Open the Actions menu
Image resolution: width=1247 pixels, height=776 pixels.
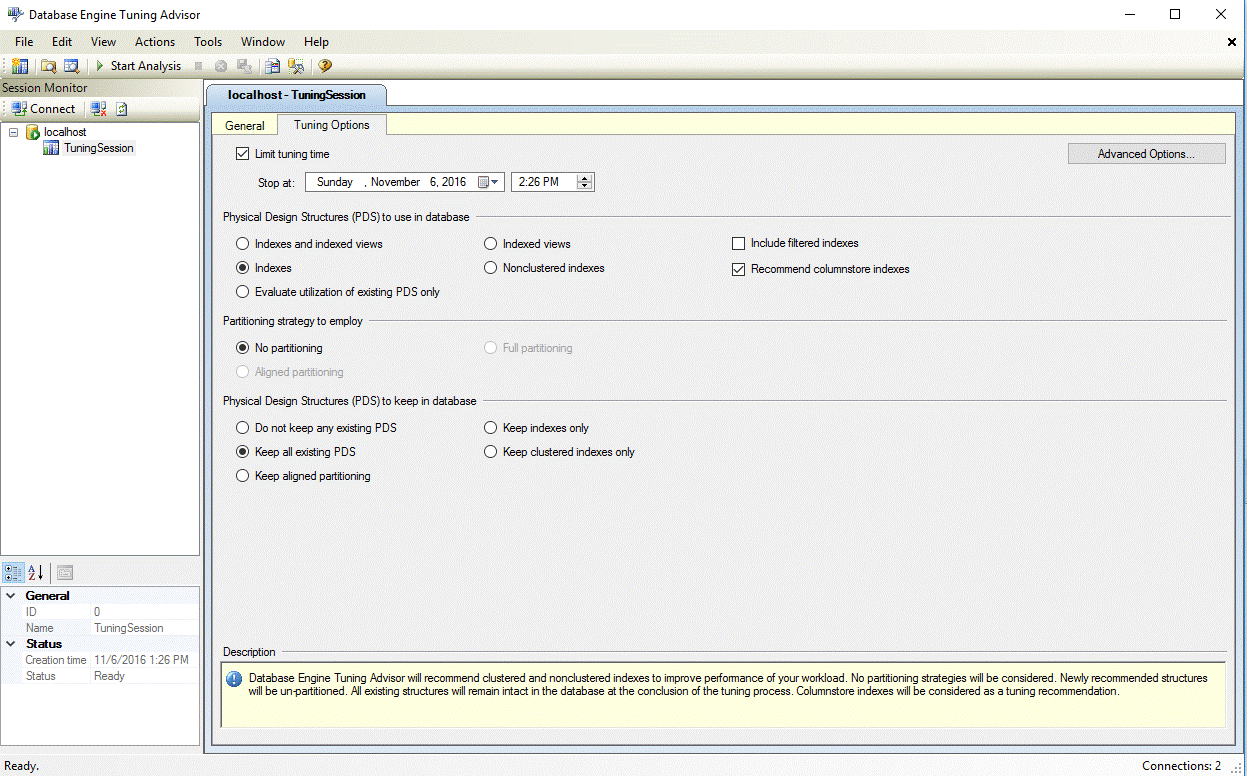click(155, 42)
